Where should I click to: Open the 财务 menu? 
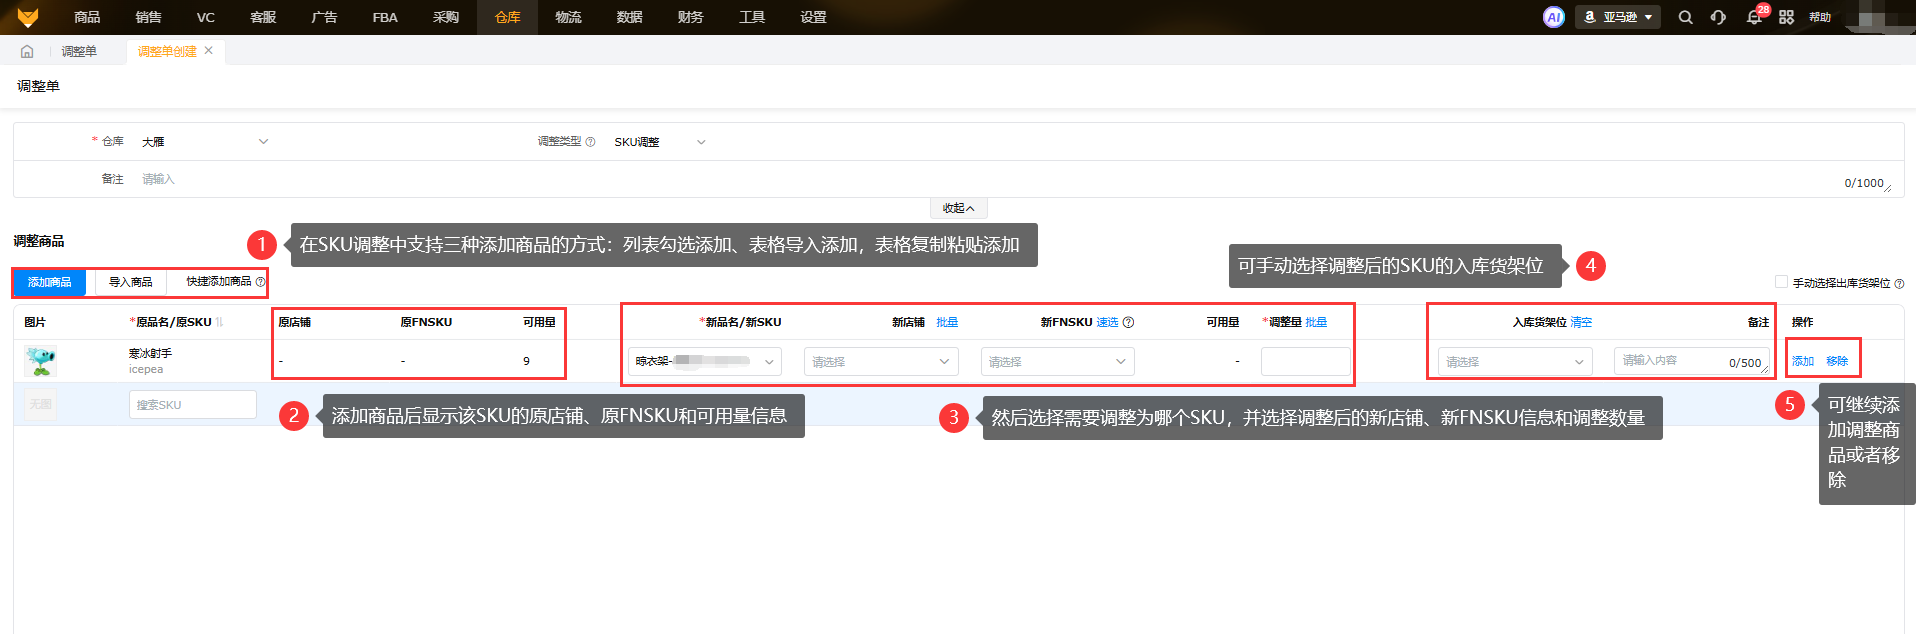pyautogui.click(x=690, y=17)
